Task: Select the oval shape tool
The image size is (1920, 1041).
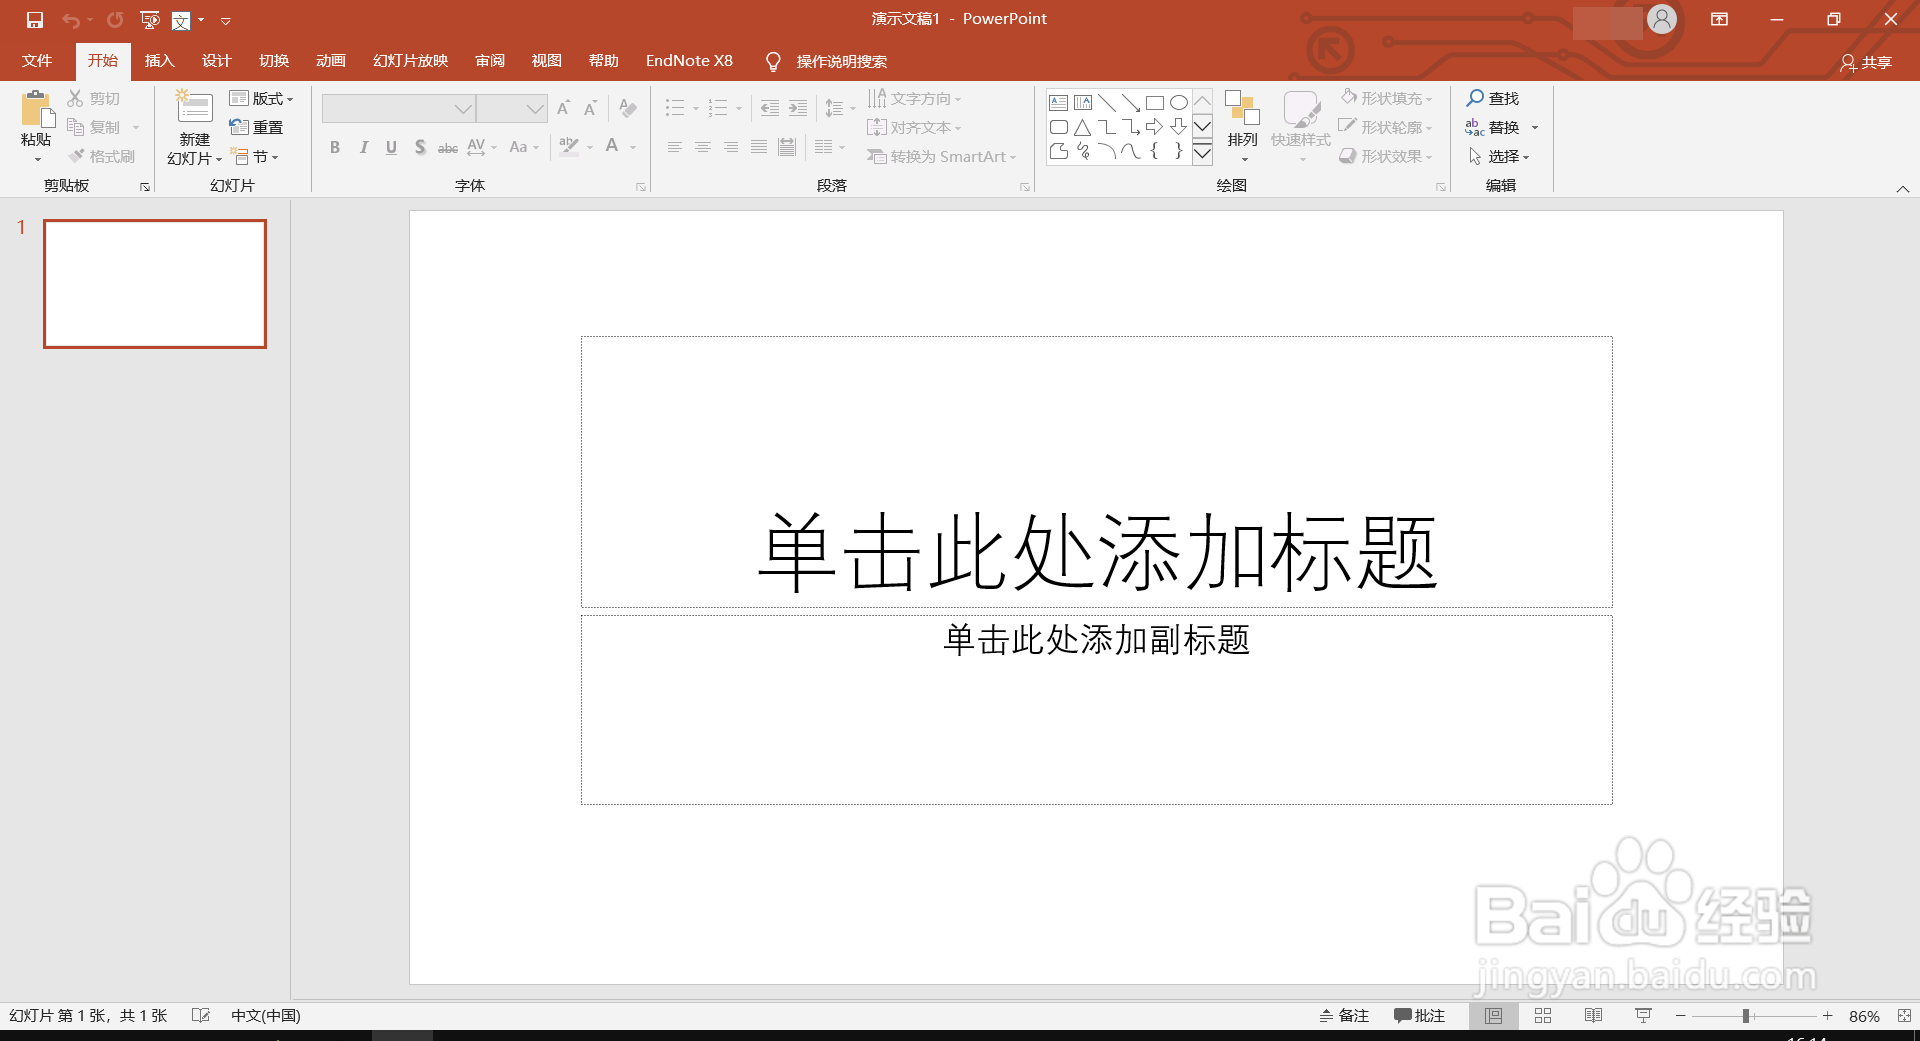Action: click(x=1179, y=101)
